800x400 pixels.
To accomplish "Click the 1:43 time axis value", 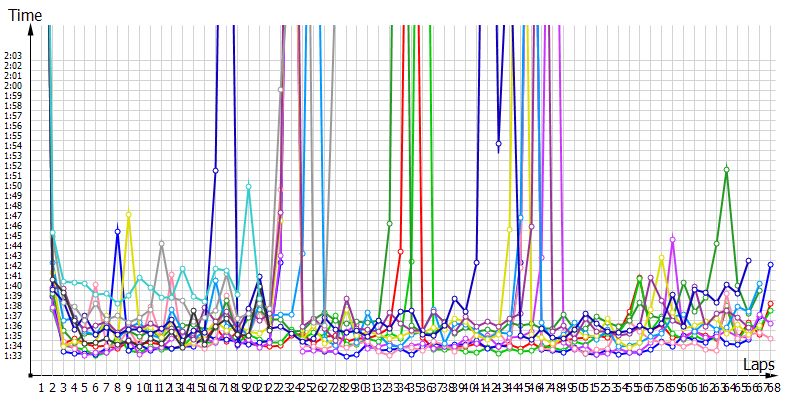I will 13,256.
